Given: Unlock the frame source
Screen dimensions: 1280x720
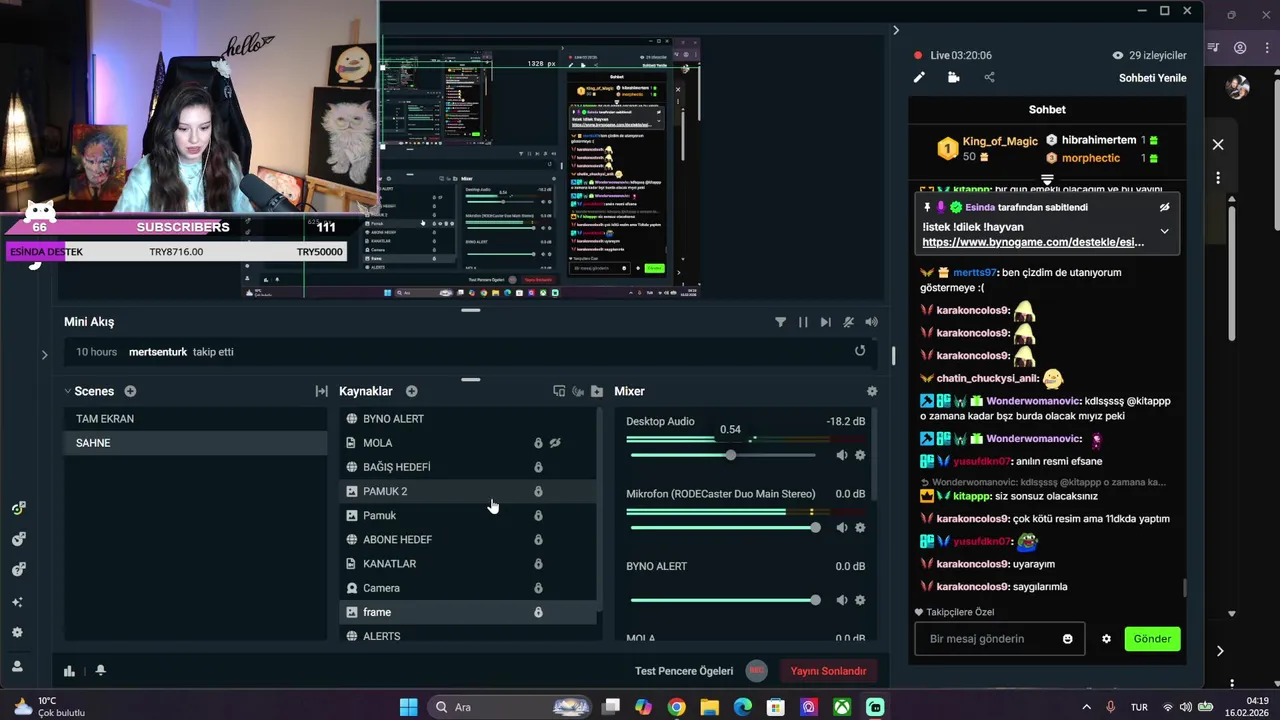Looking at the screenshot, I should 538,612.
